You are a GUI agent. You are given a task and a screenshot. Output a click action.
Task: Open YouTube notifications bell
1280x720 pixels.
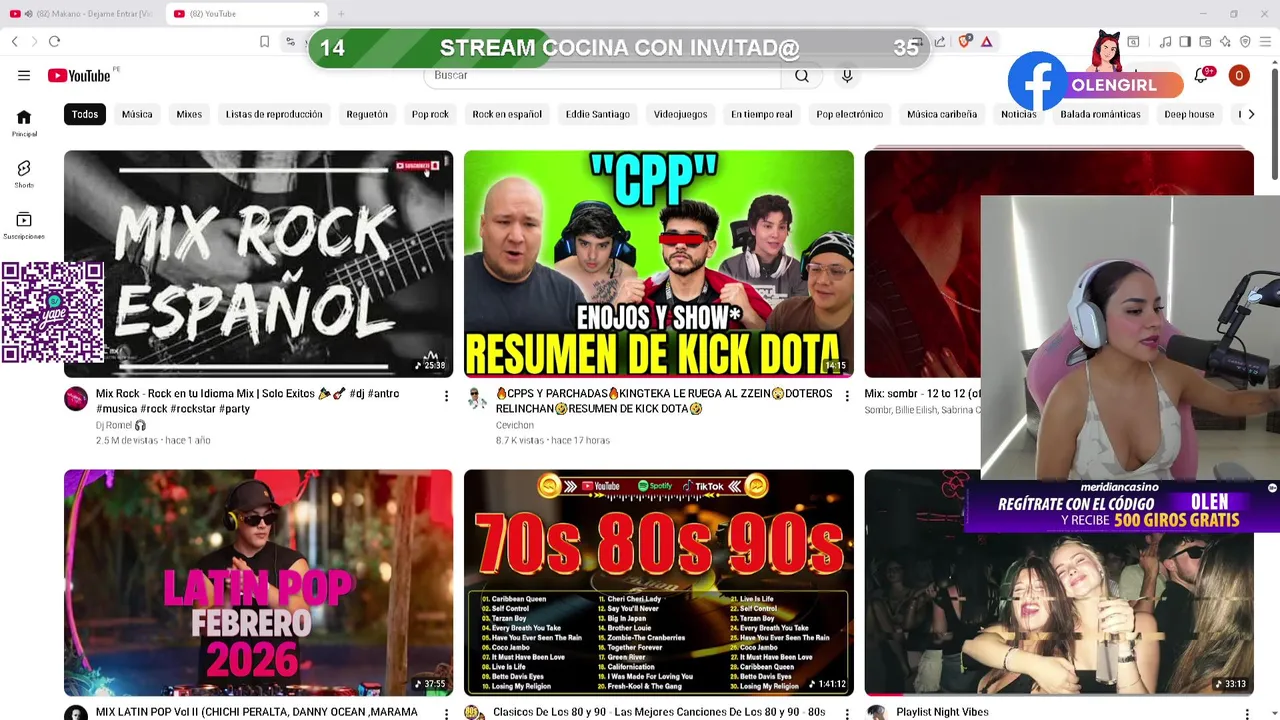1201,76
